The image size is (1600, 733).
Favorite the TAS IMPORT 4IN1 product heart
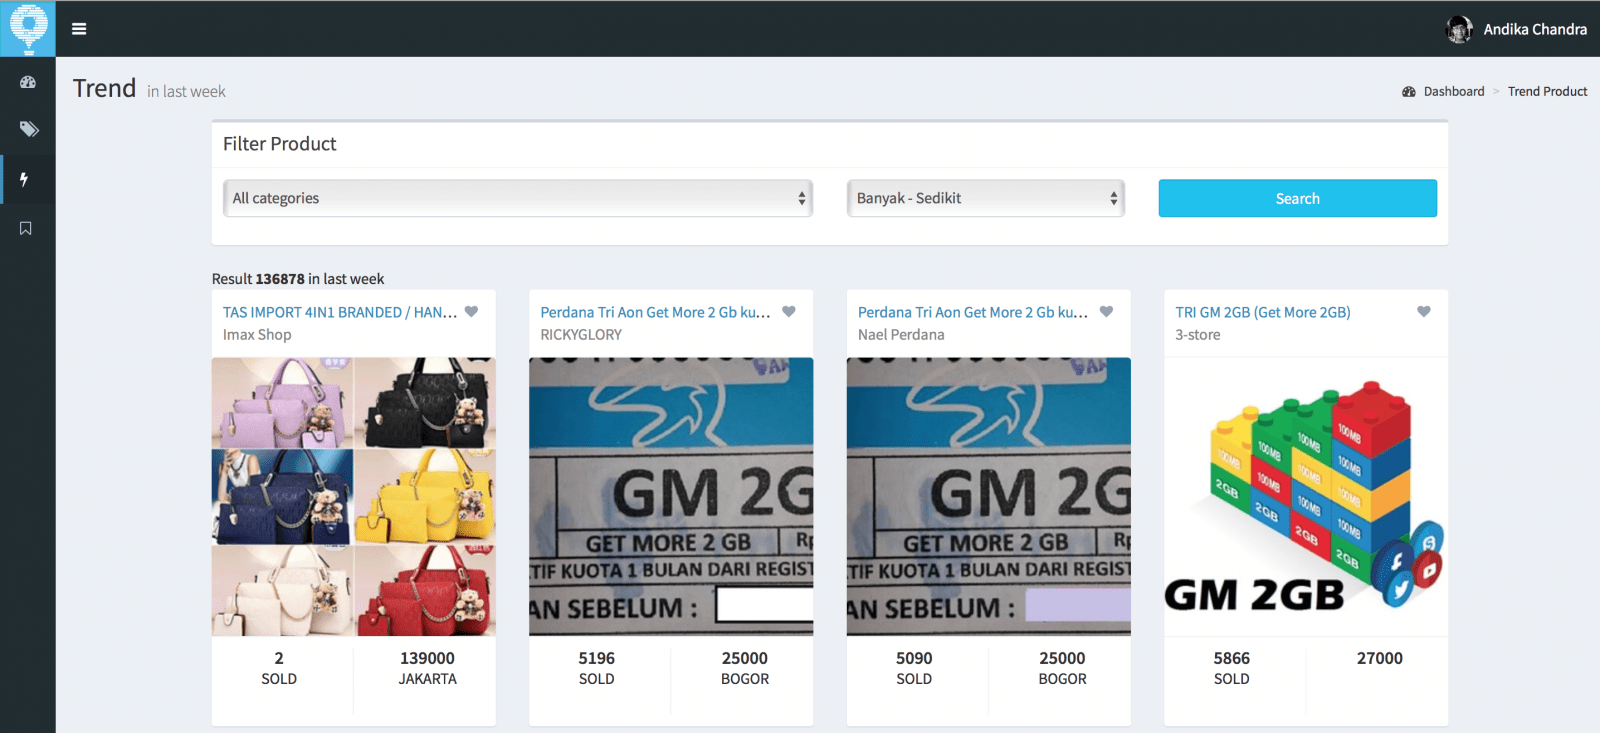pyautogui.click(x=471, y=312)
